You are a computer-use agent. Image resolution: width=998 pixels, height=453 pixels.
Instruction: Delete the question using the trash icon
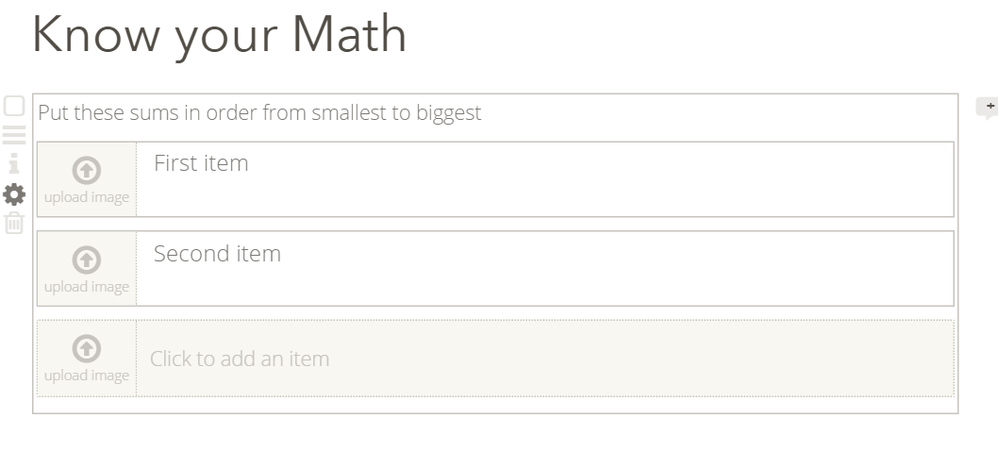14,223
